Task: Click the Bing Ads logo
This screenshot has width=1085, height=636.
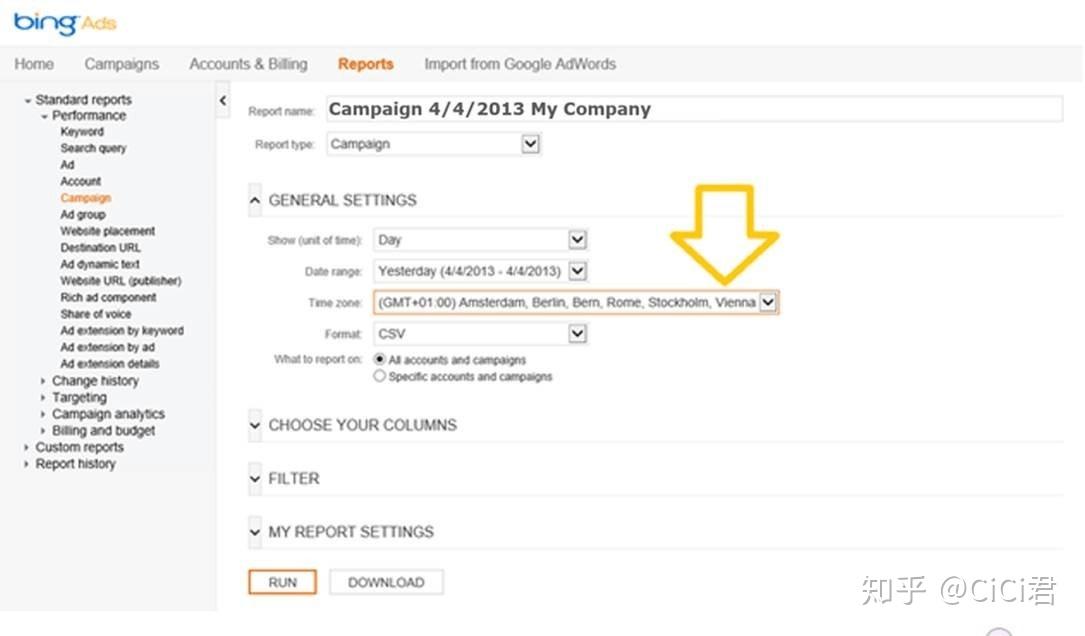Action: tap(65, 22)
